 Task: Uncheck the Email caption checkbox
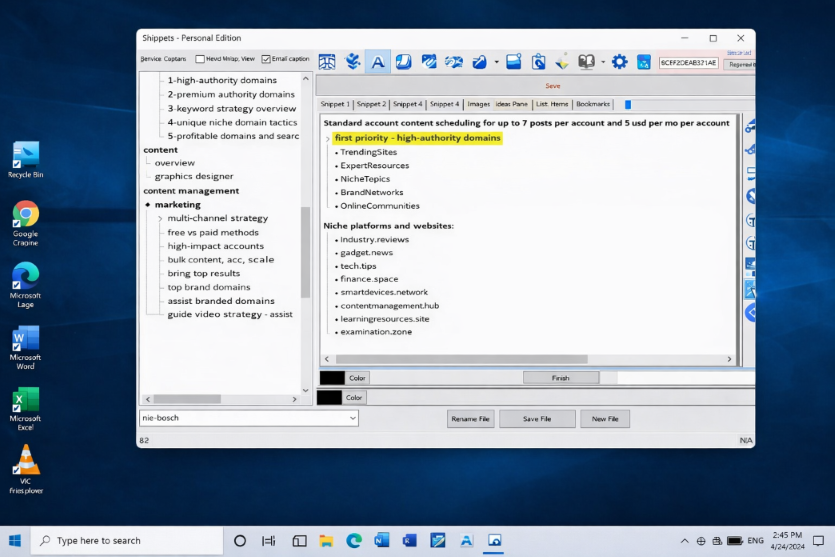tap(266, 59)
